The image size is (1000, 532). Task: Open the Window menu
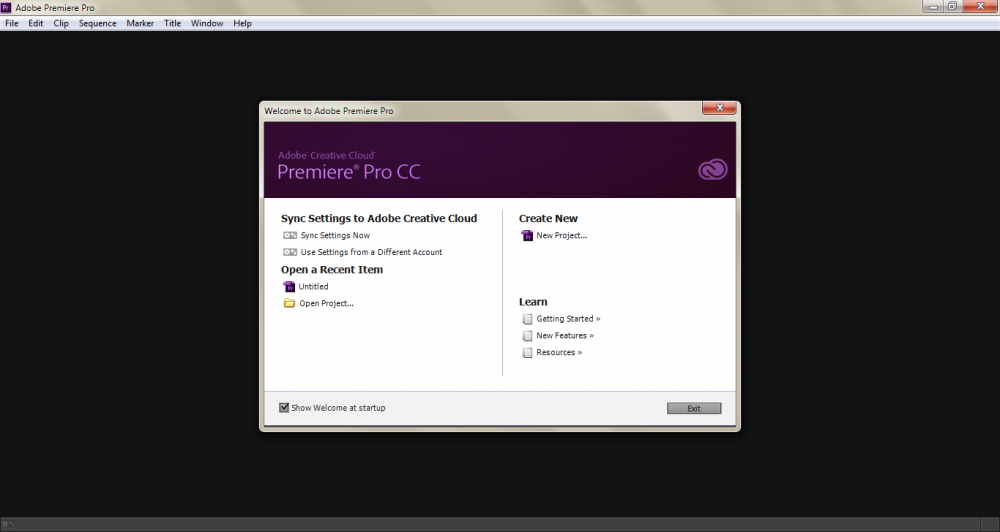coord(207,23)
